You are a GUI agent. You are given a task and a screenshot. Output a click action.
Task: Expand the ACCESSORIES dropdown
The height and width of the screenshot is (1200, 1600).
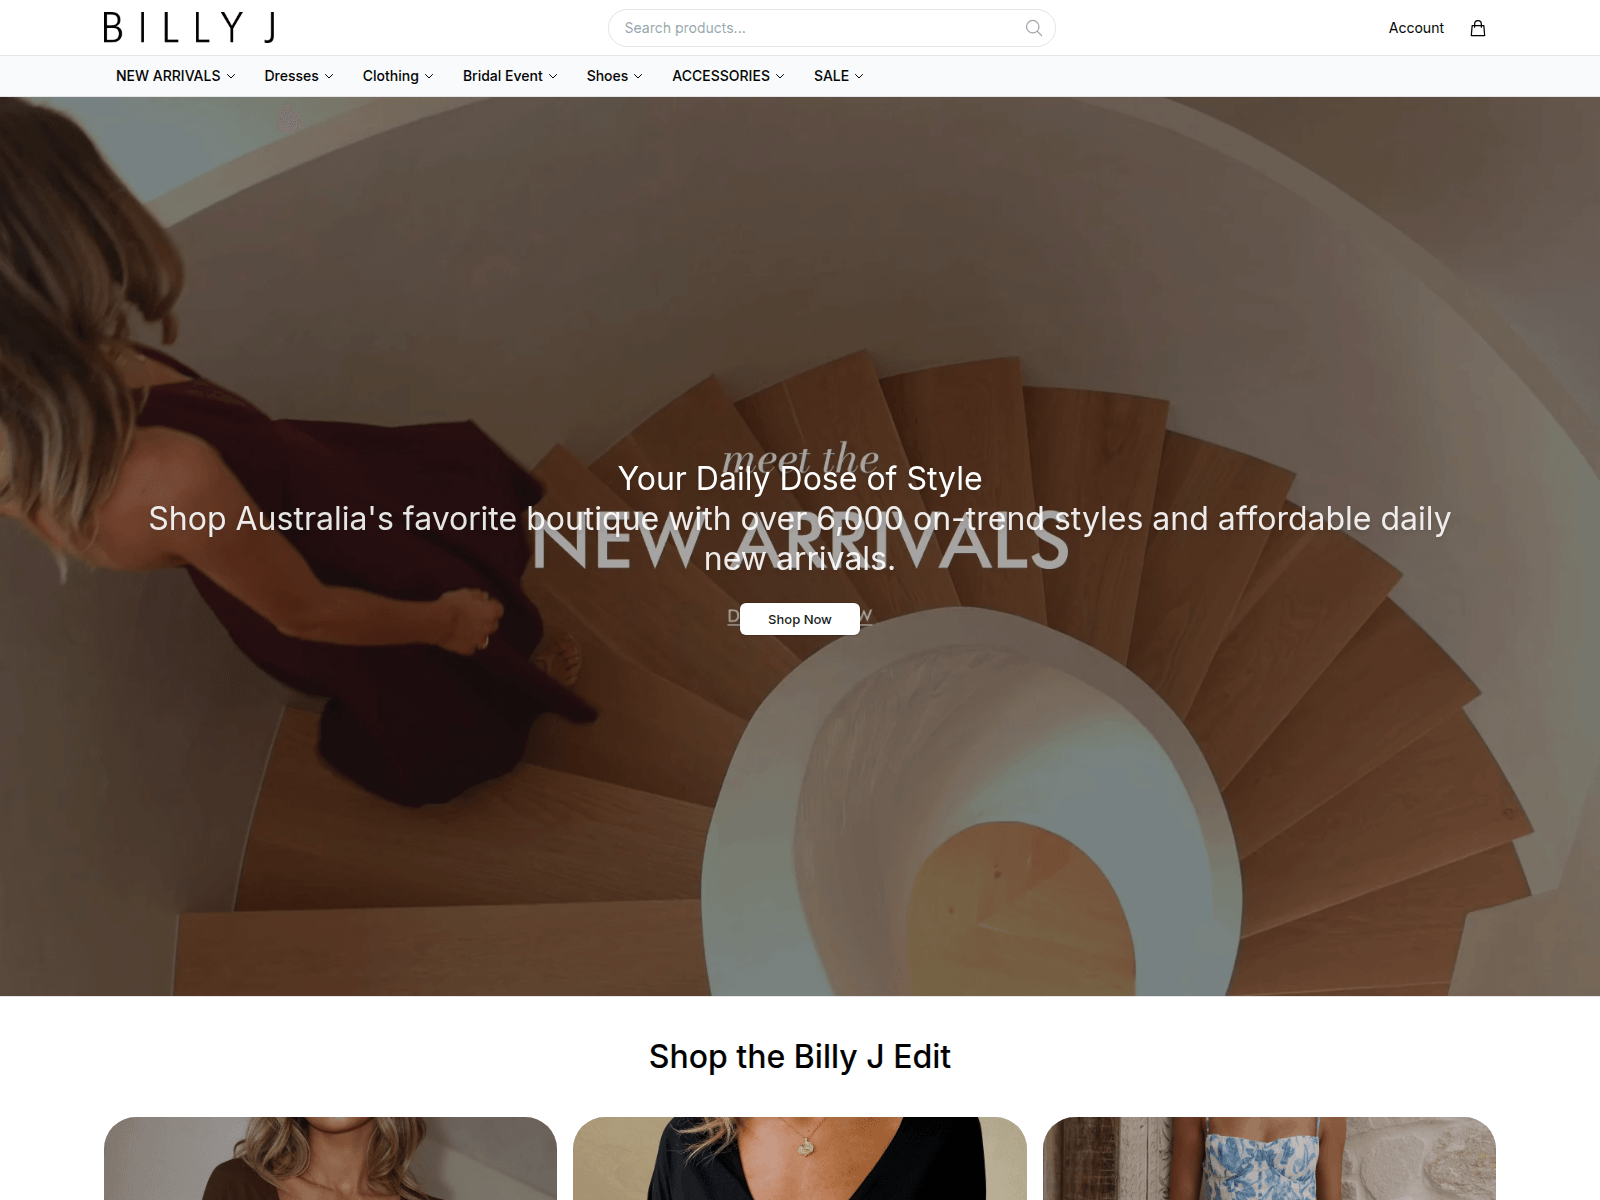click(x=728, y=76)
